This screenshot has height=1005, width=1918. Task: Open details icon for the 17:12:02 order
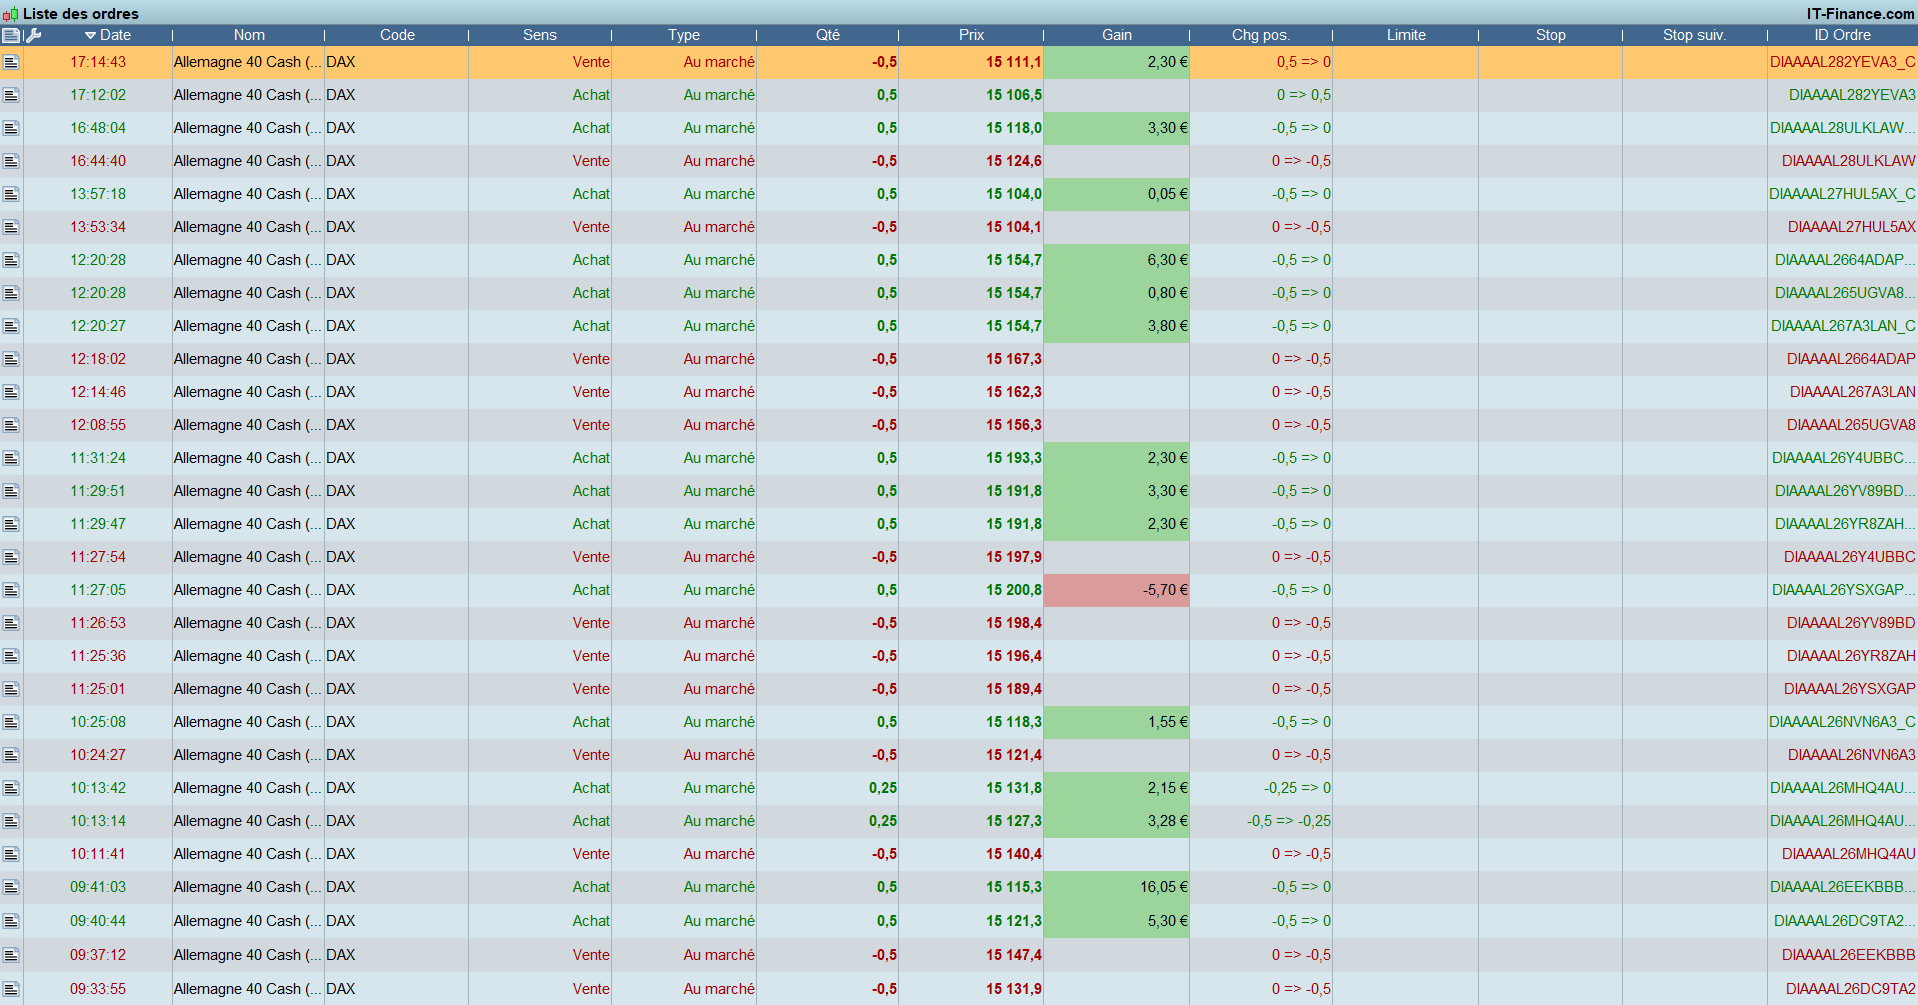pos(11,95)
